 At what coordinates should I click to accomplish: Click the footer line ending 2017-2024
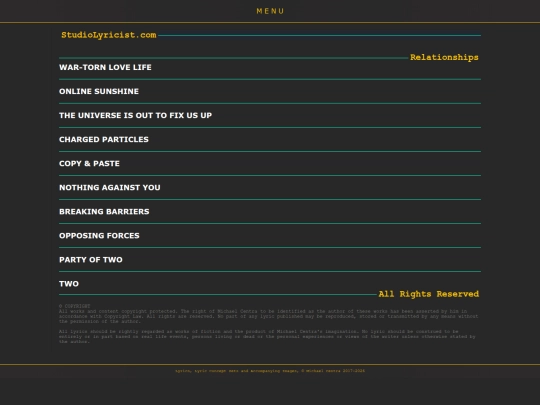pyautogui.click(x=270, y=371)
